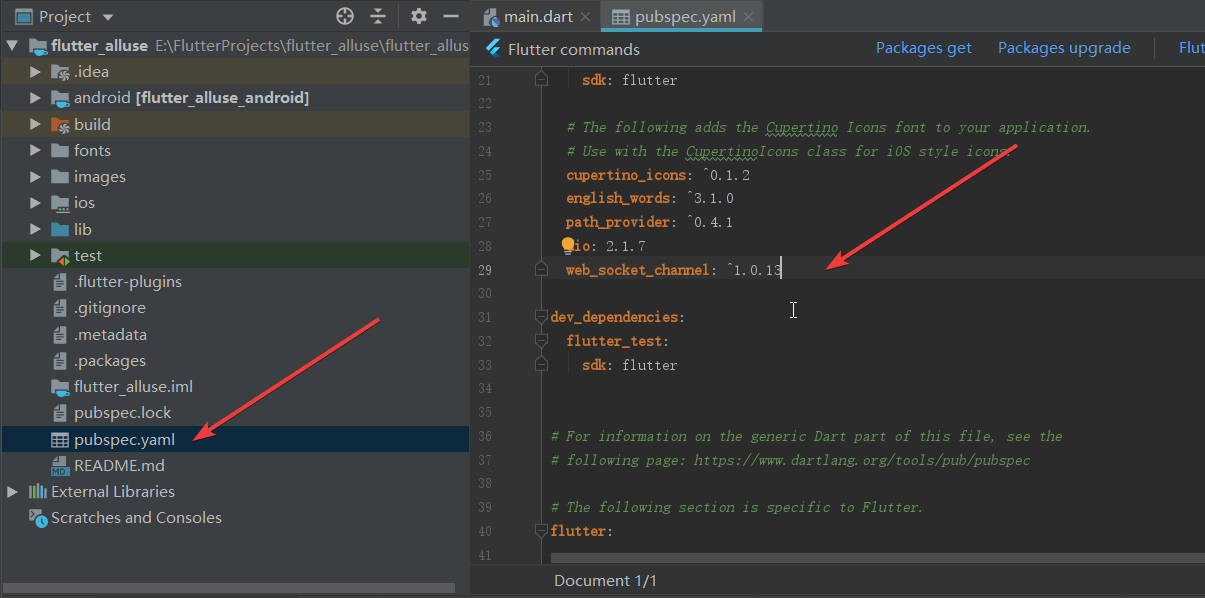Screen dimensions: 1205x598
Task: Expand the .idea folder
Action: point(35,72)
